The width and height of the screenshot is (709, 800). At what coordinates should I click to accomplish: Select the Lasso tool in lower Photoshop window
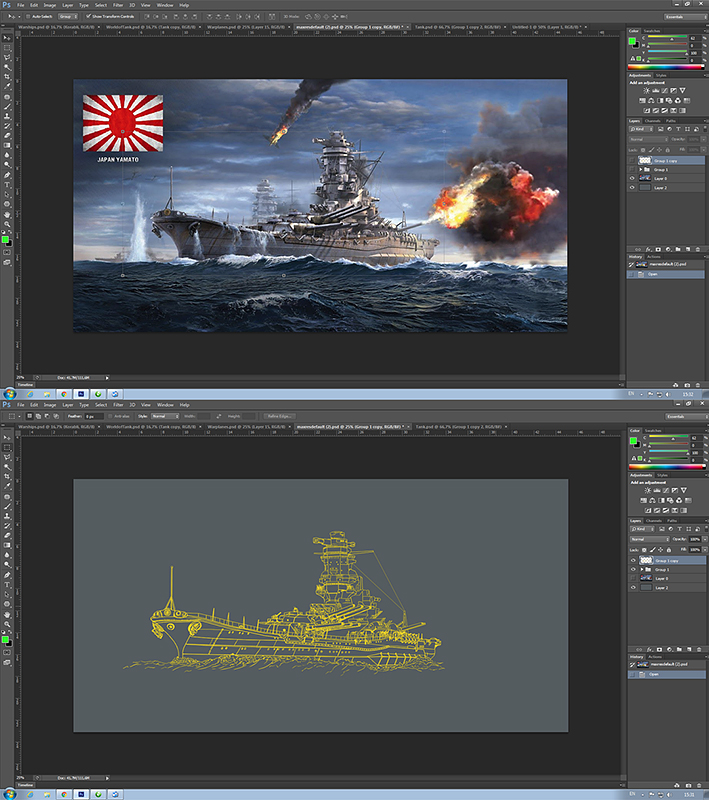tap(7, 457)
